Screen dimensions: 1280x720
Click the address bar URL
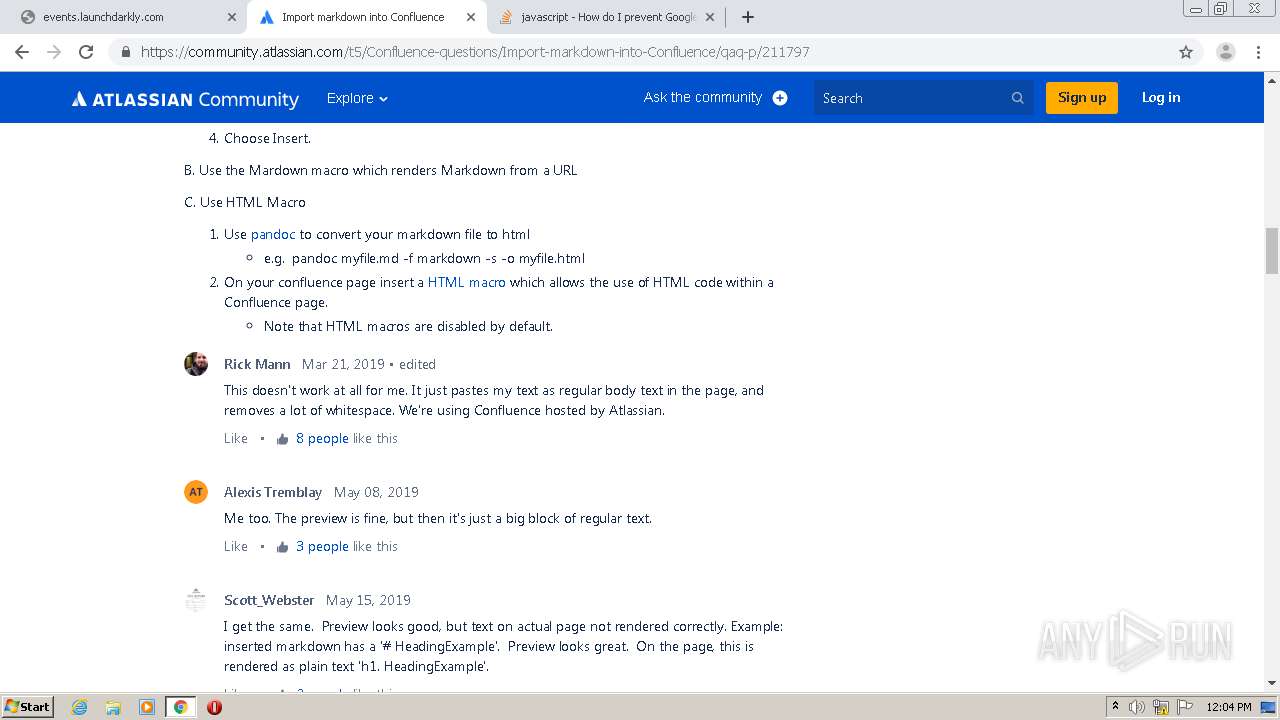[475, 52]
